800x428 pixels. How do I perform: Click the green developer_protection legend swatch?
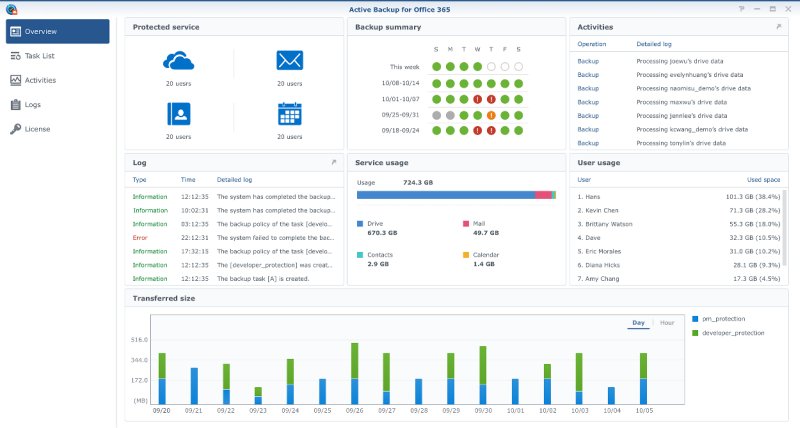pyautogui.click(x=696, y=332)
